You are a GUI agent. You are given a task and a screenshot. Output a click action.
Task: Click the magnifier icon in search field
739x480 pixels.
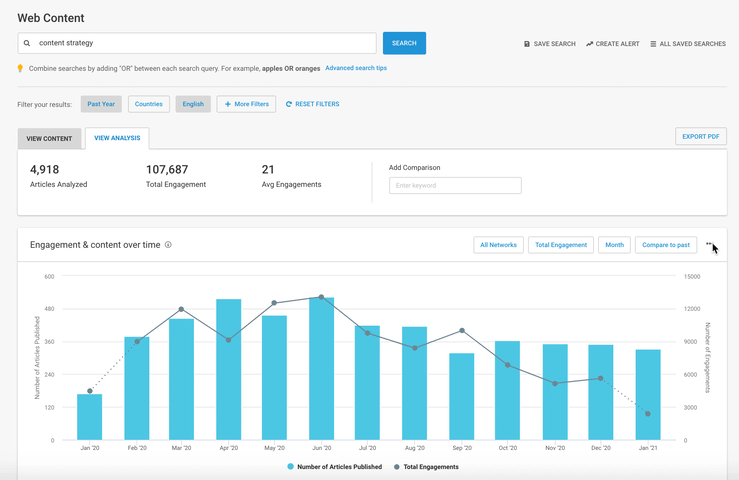[x=27, y=44]
